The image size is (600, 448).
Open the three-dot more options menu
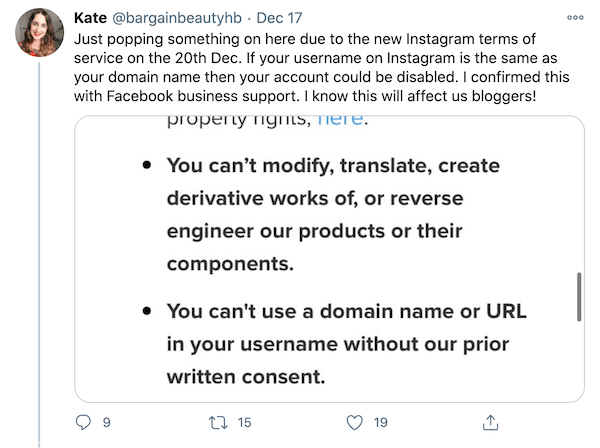tap(575, 18)
